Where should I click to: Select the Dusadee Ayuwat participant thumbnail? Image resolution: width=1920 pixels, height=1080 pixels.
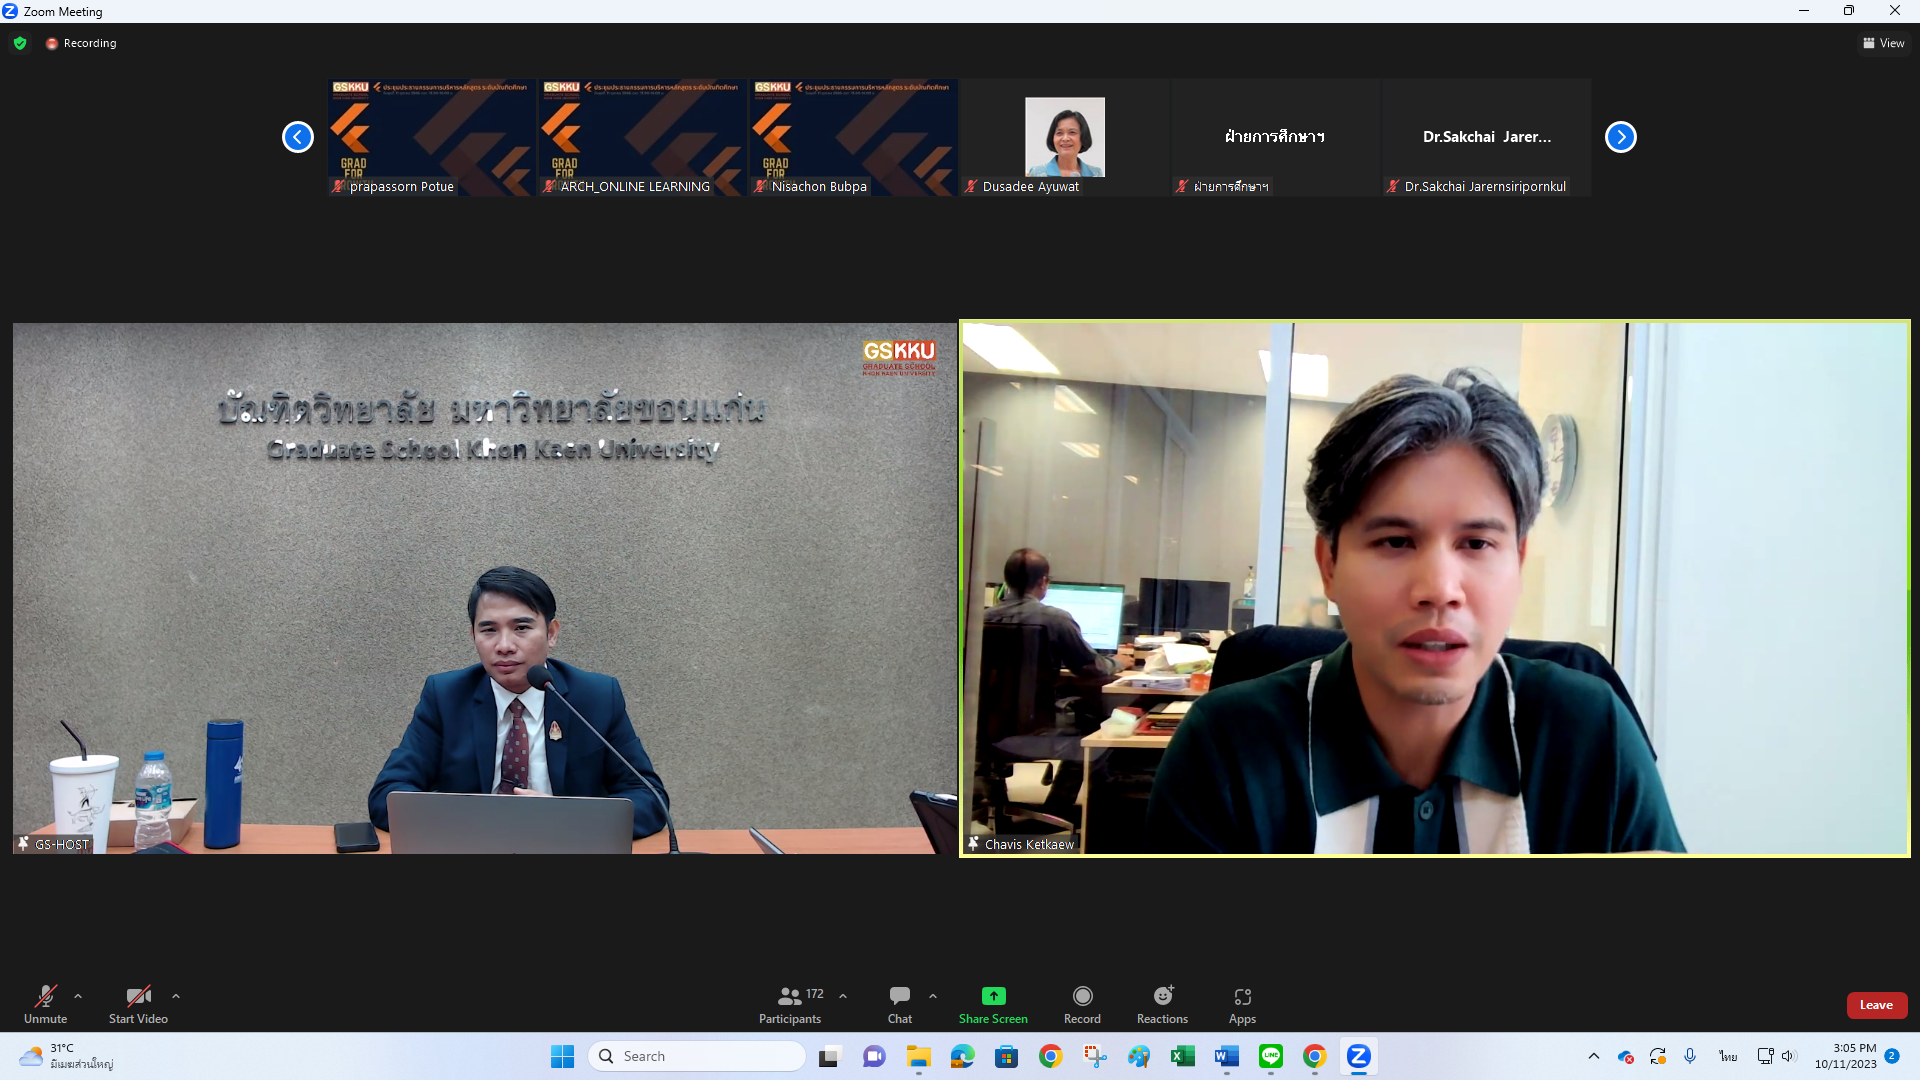1064,137
